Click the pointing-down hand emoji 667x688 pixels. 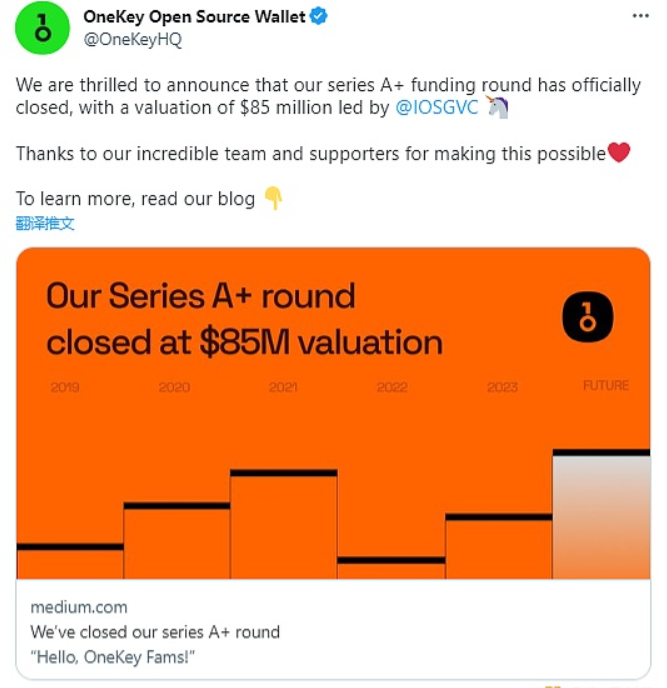(x=273, y=198)
